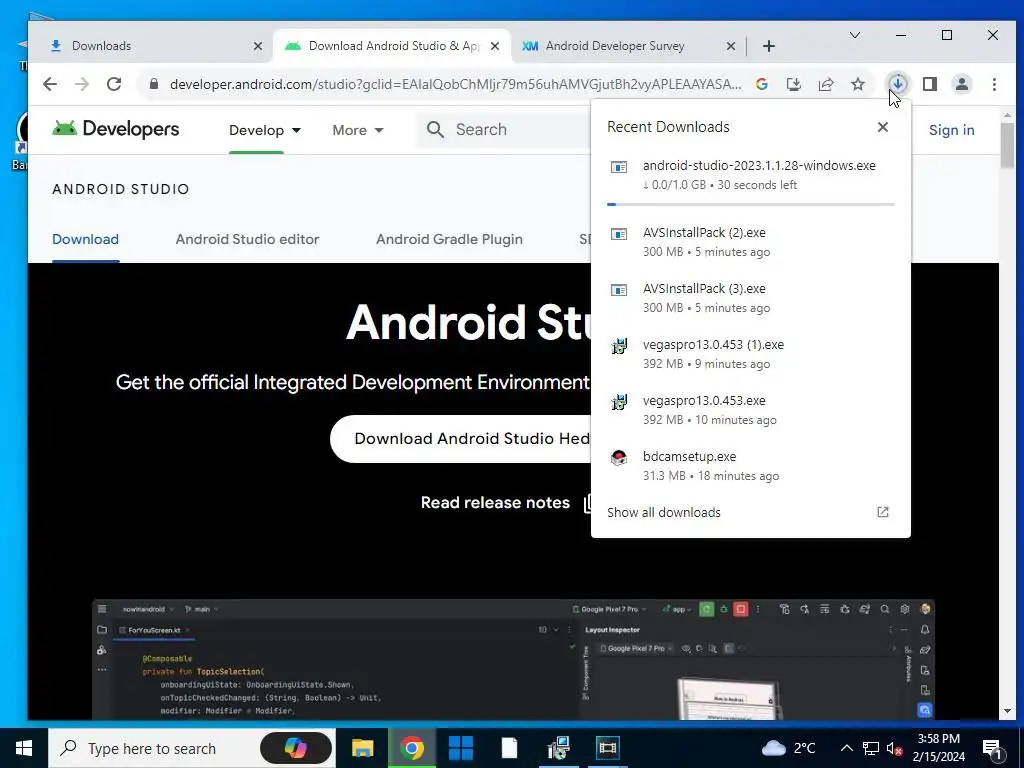1024x768 pixels.
Task: Open vegaspro13.0.453.exe download entry
Action: point(750,410)
